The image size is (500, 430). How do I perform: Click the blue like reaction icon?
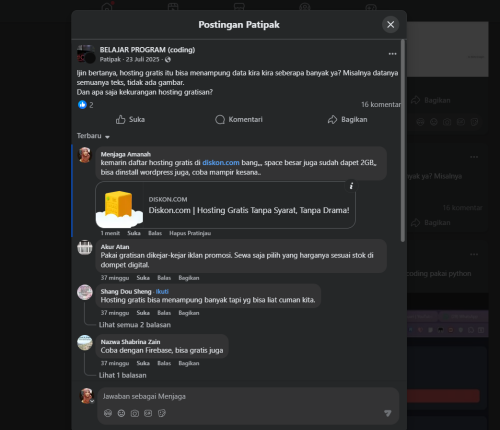[x=82, y=105]
